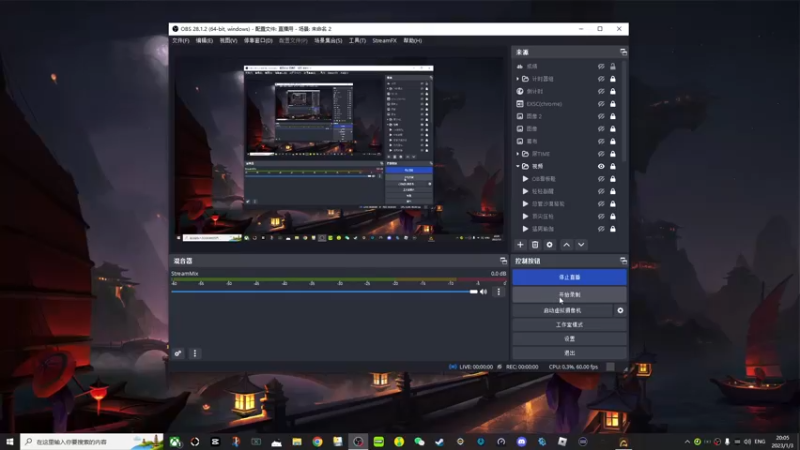The image size is (800, 450).
Task: Expand the 计时器组 group arrow
Action: click(x=517, y=79)
